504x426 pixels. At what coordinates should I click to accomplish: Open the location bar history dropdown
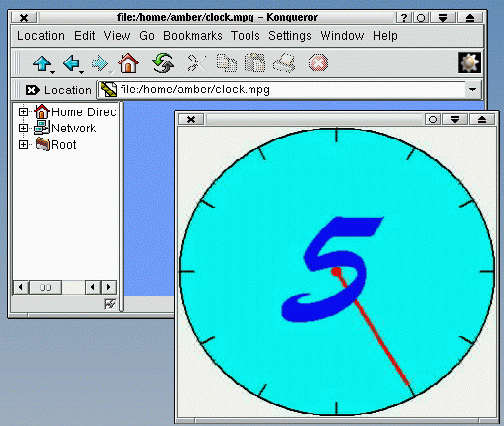coord(472,89)
